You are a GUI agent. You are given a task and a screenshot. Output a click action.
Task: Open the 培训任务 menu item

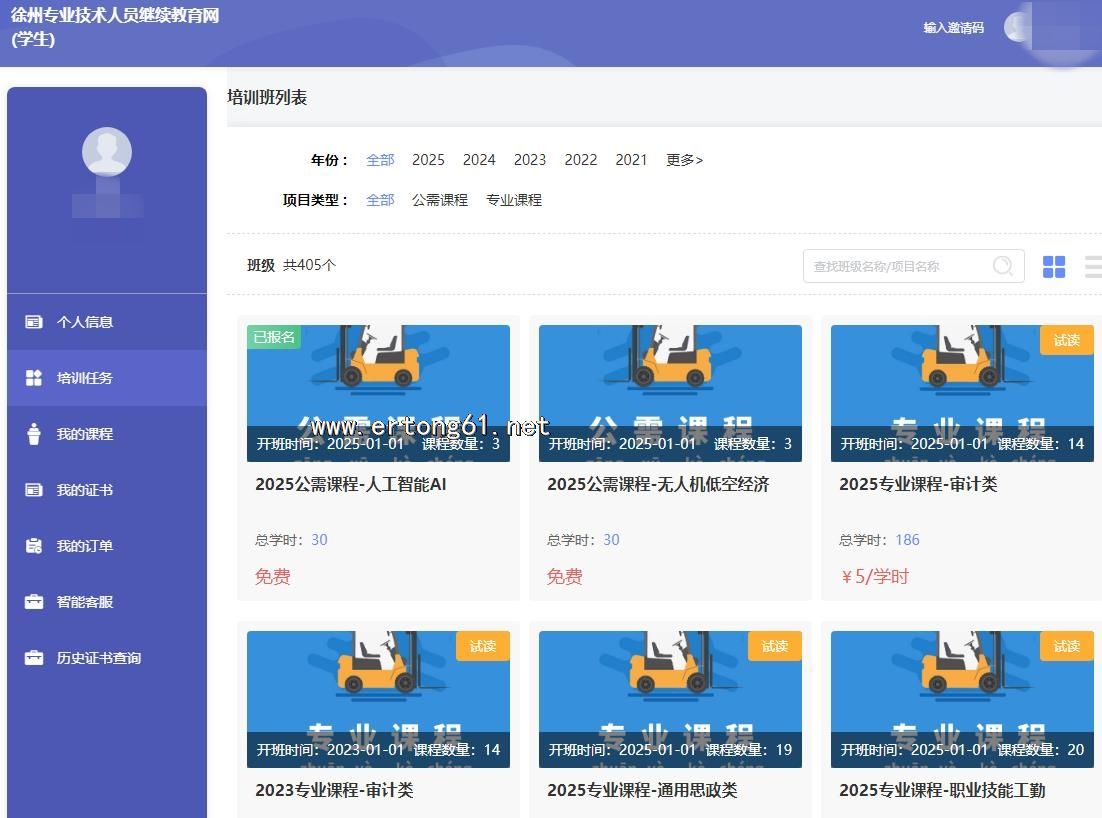pos(85,378)
